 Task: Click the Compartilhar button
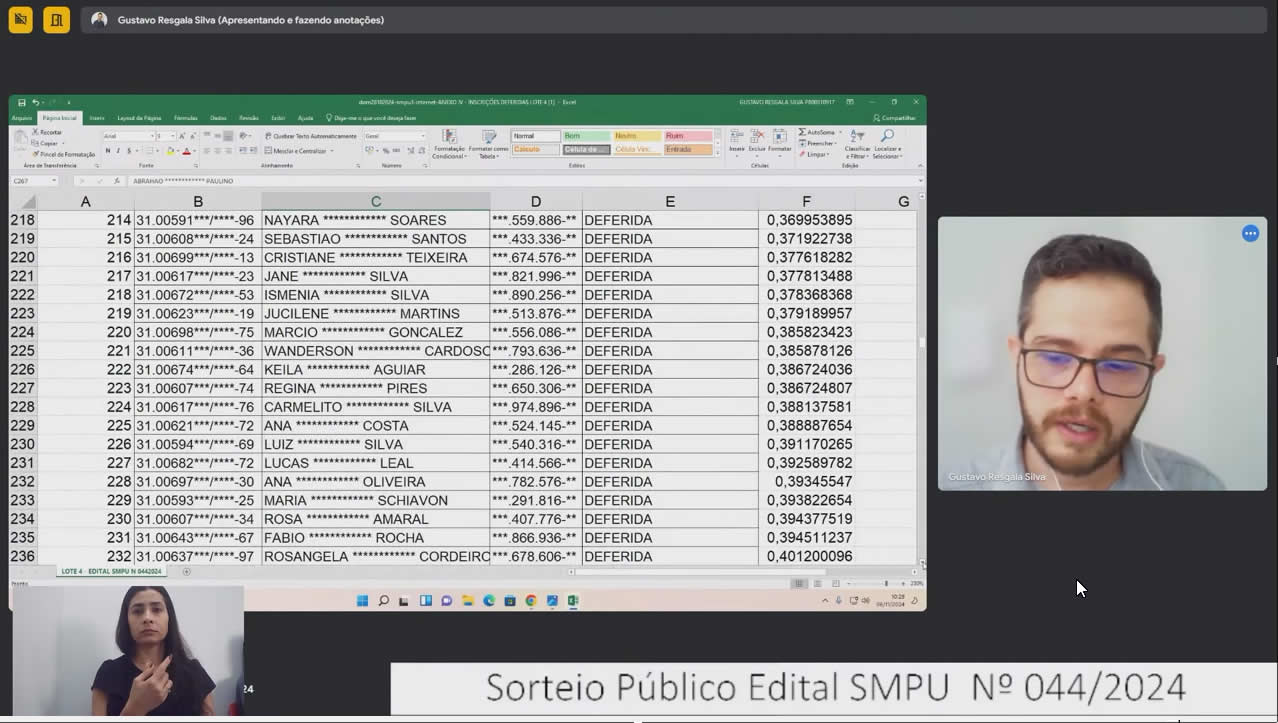[895, 118]
